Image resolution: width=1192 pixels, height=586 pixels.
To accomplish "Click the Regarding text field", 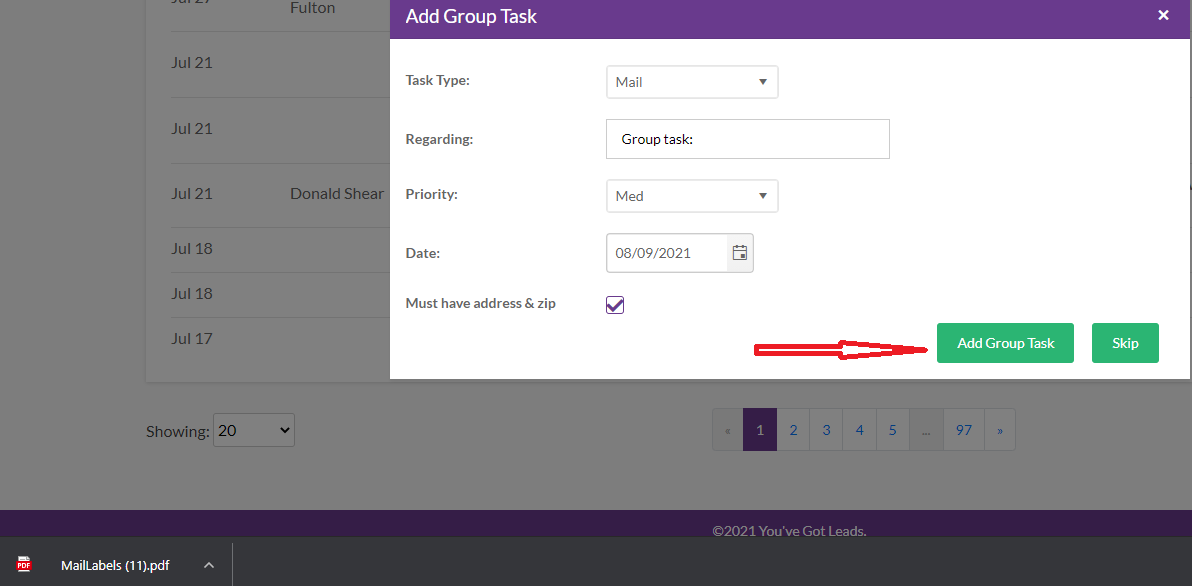I will [x=747, y=139].
